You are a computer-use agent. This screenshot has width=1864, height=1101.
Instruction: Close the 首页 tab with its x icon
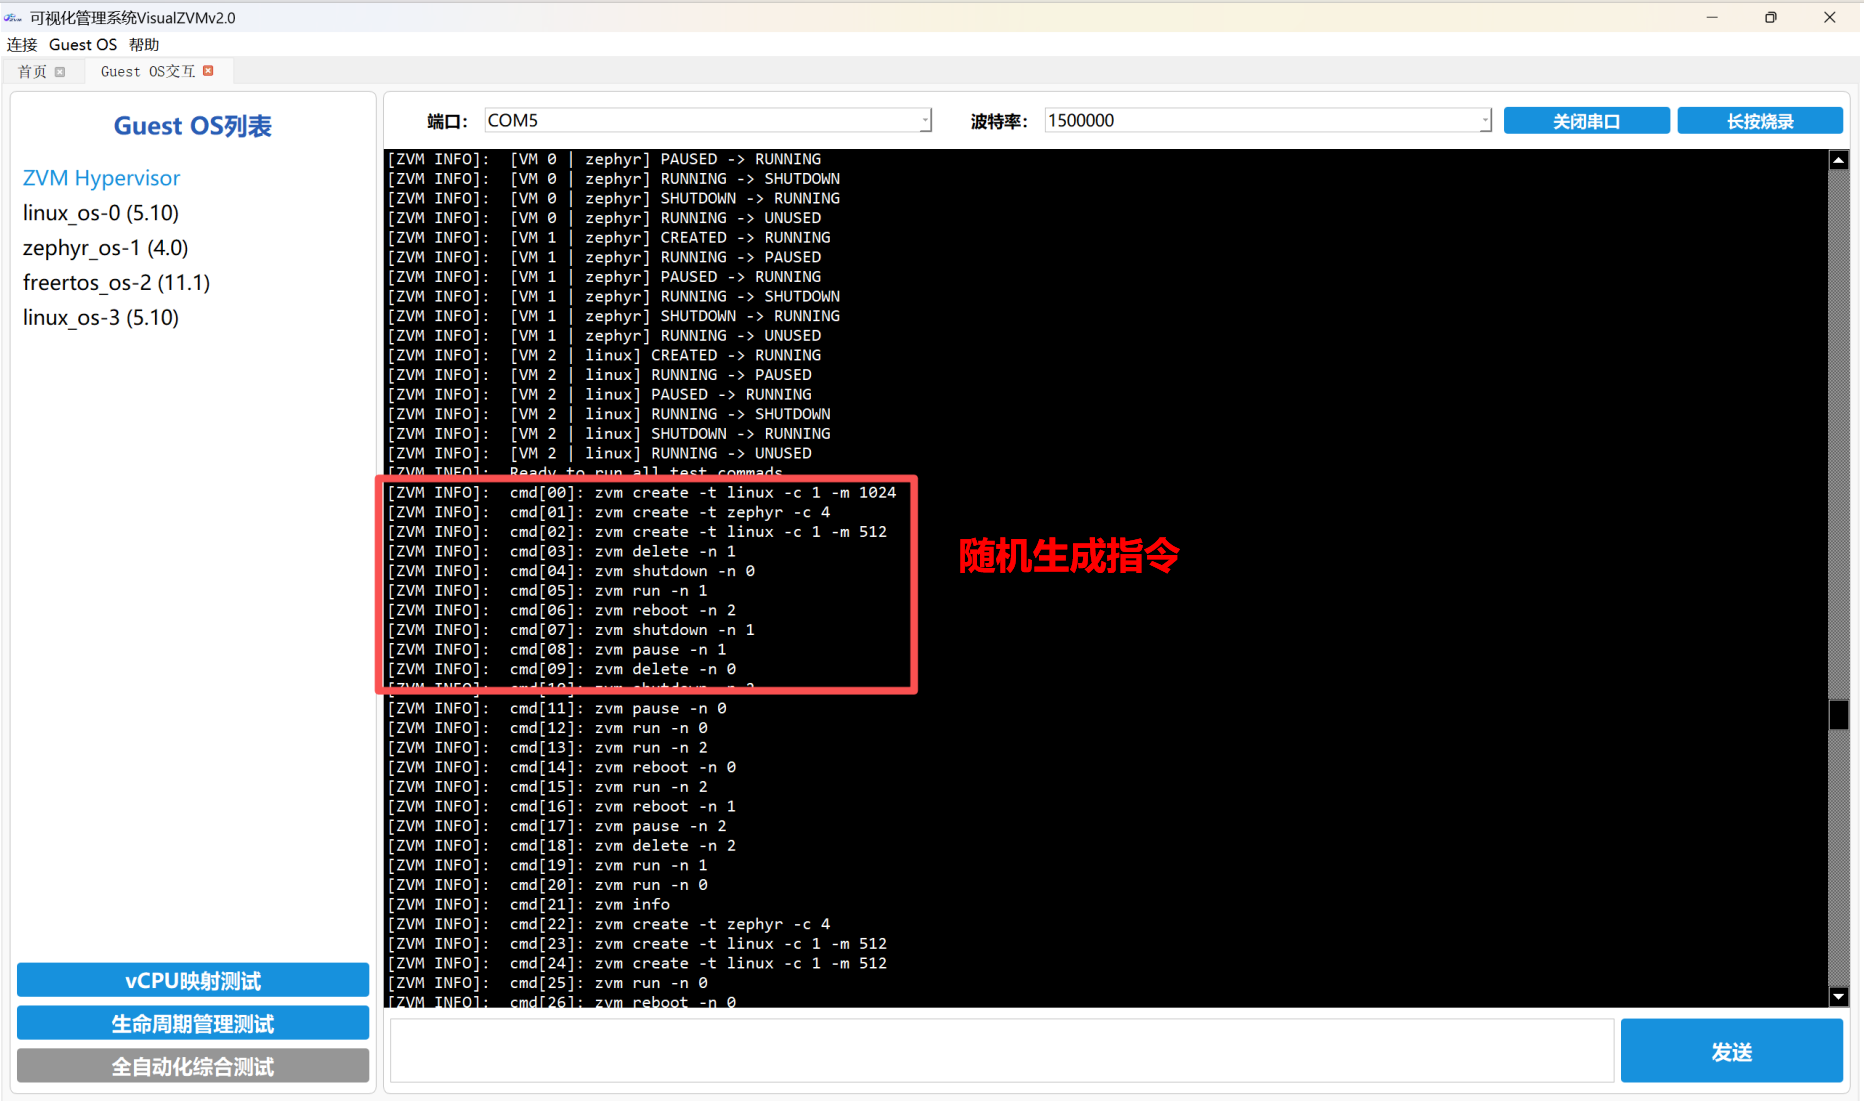pos(60,72)
